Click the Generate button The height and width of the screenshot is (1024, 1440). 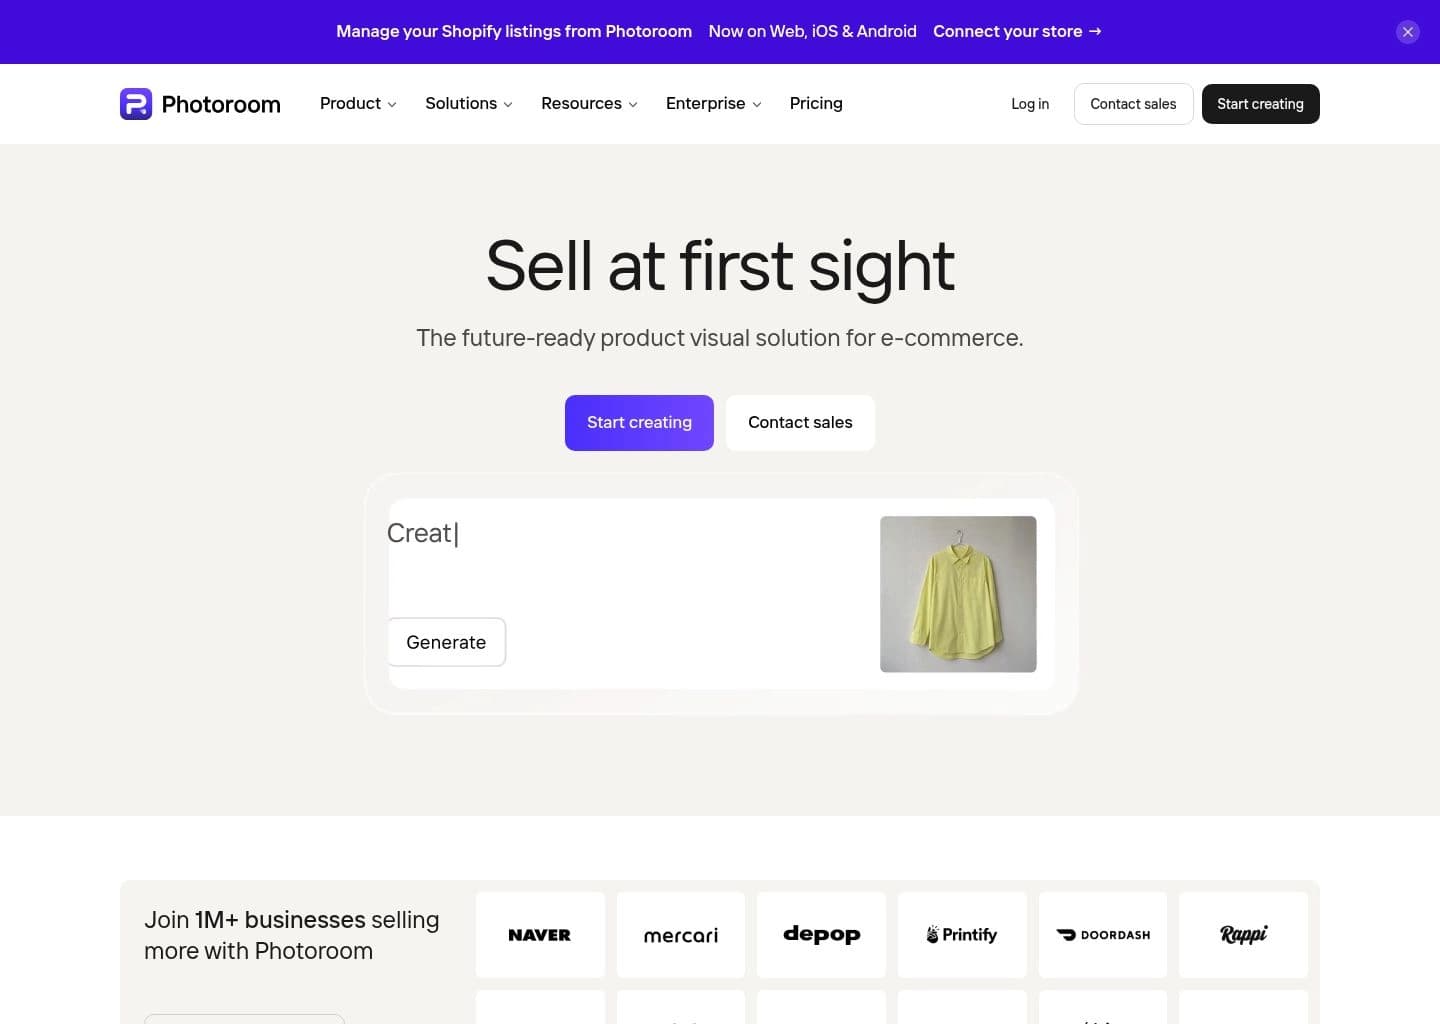446,642
